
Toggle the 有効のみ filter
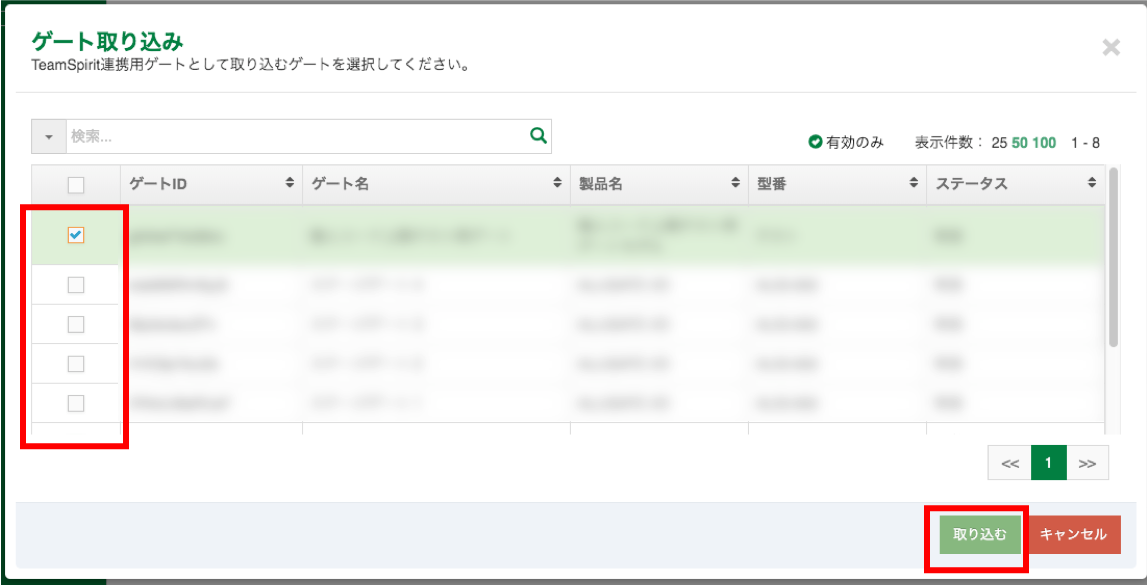pyautogui.click(x=846, y=143)
